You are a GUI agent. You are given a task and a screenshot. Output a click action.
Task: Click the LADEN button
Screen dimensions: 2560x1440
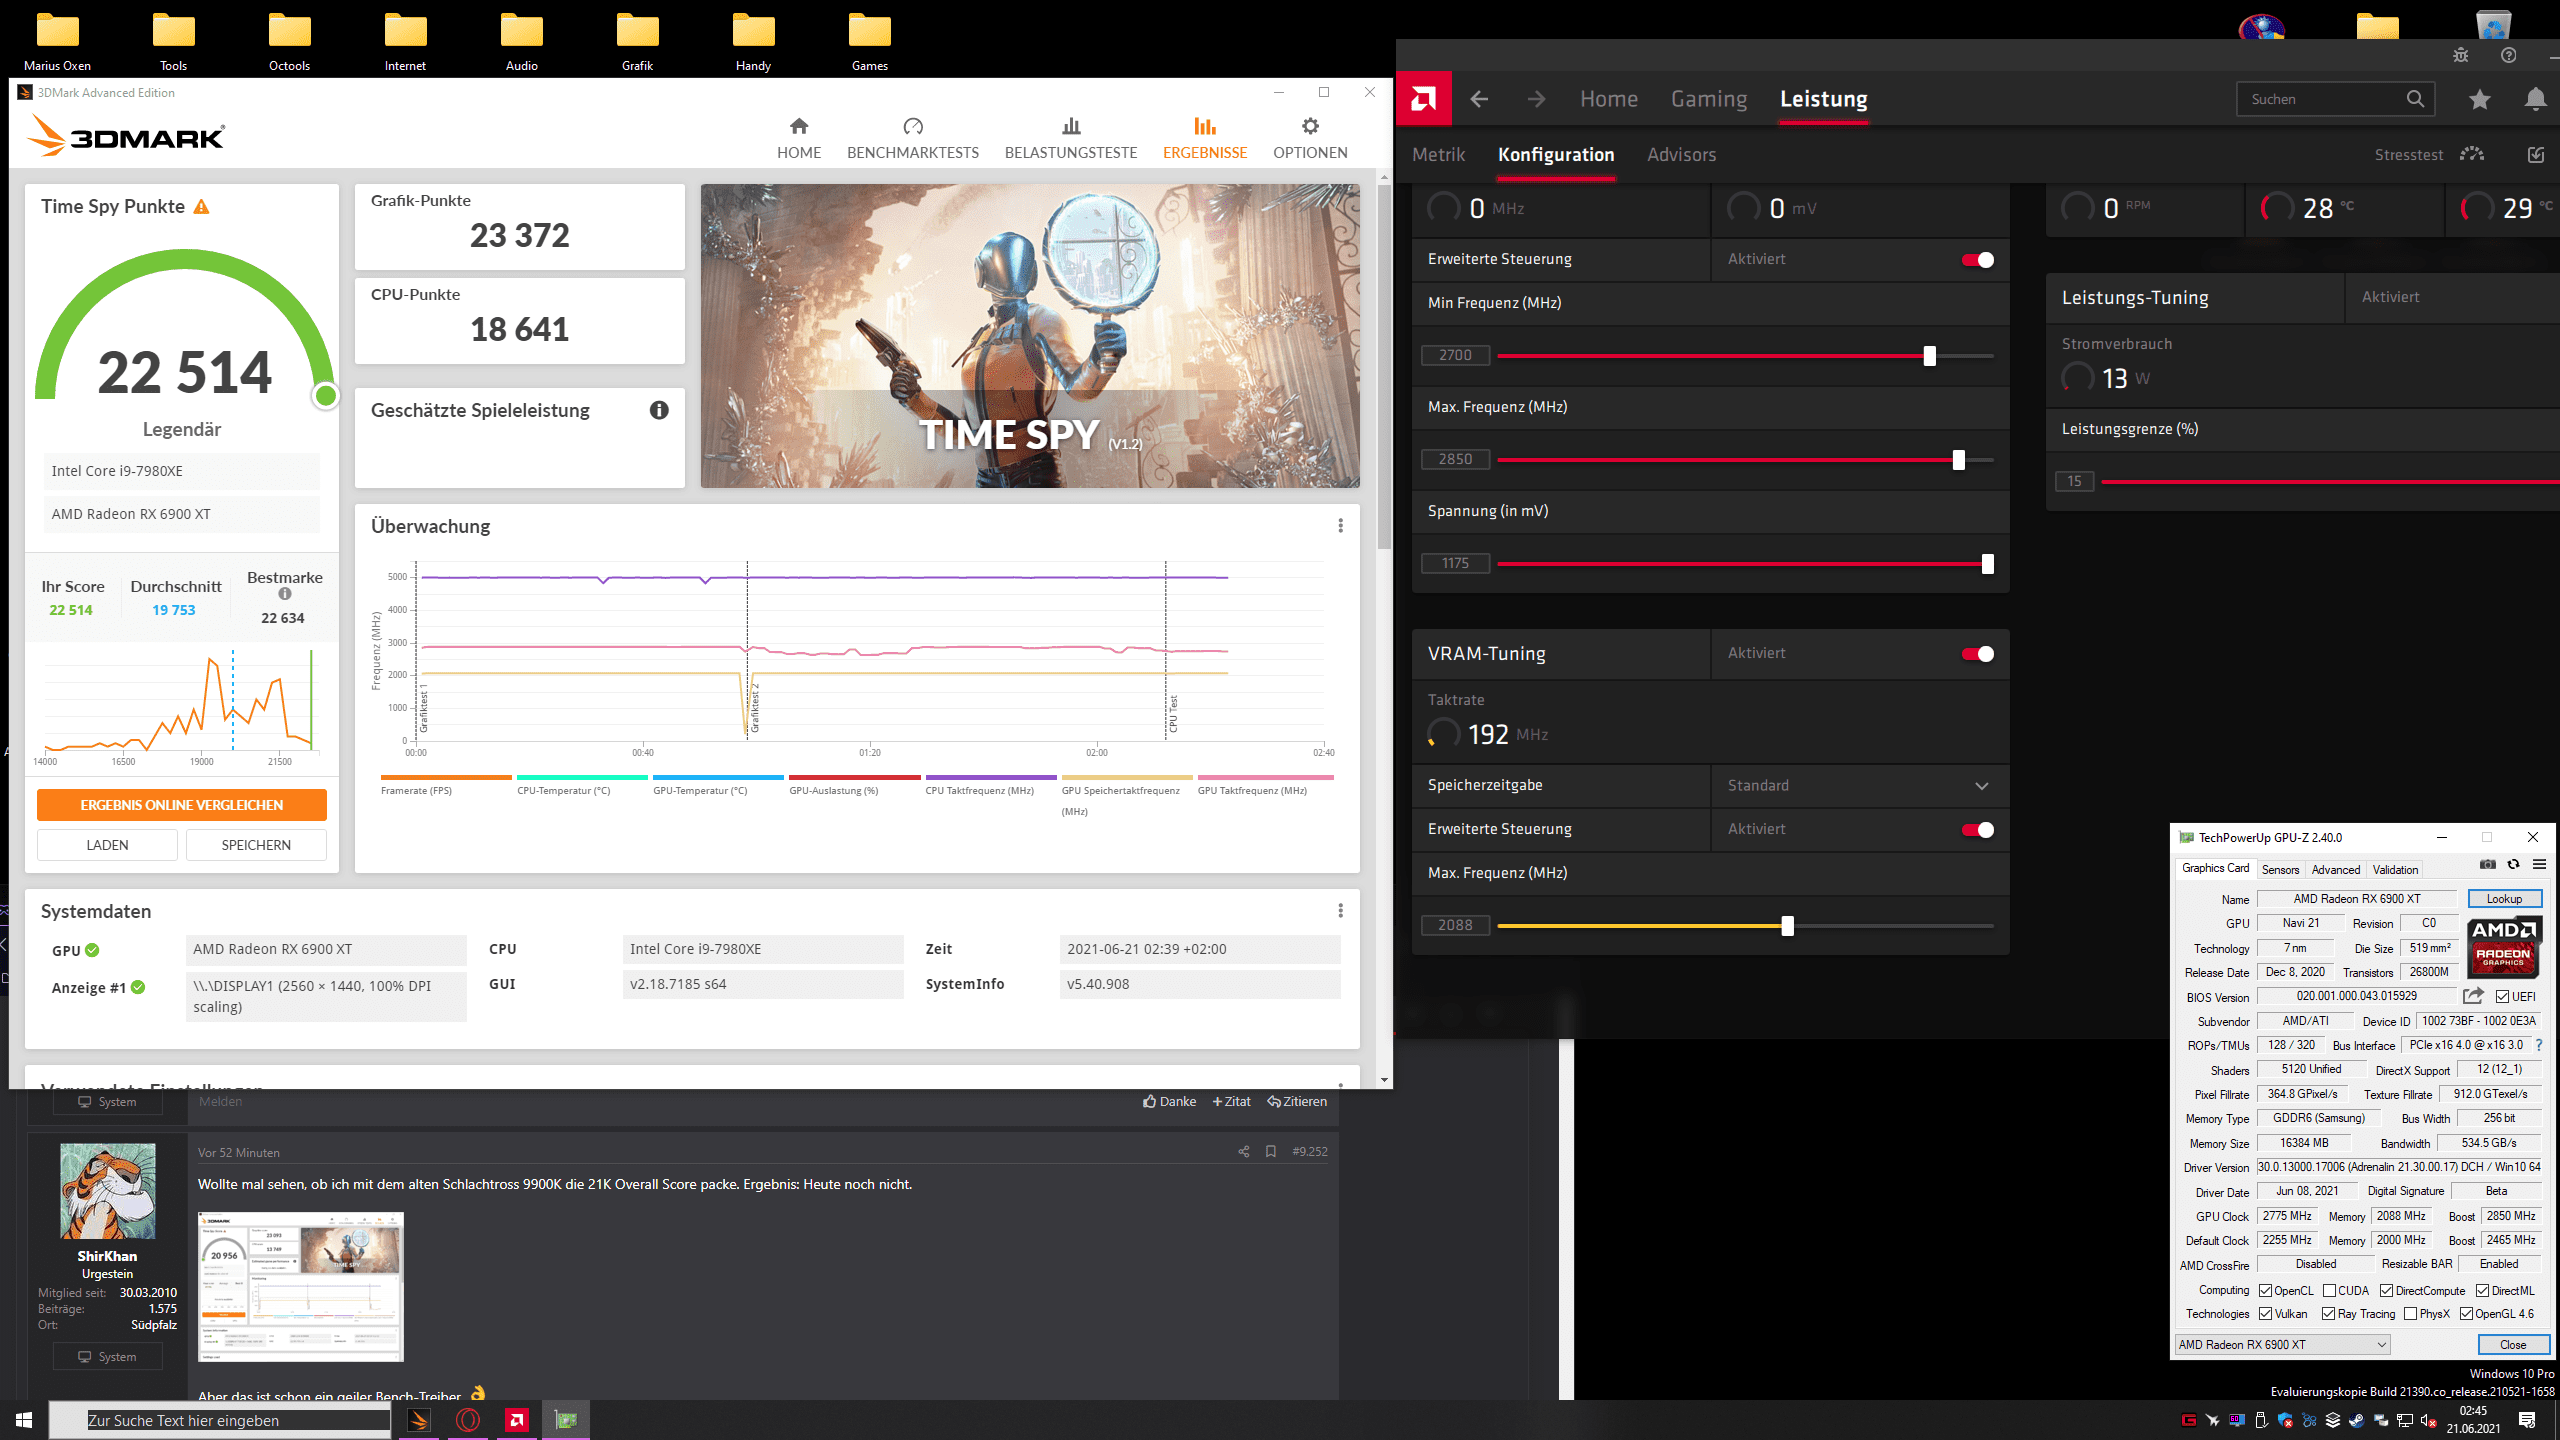coord(107,845)
